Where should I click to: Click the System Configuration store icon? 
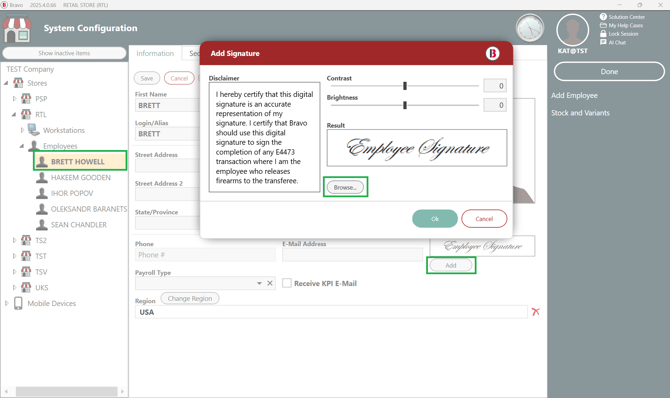(17, 29)
